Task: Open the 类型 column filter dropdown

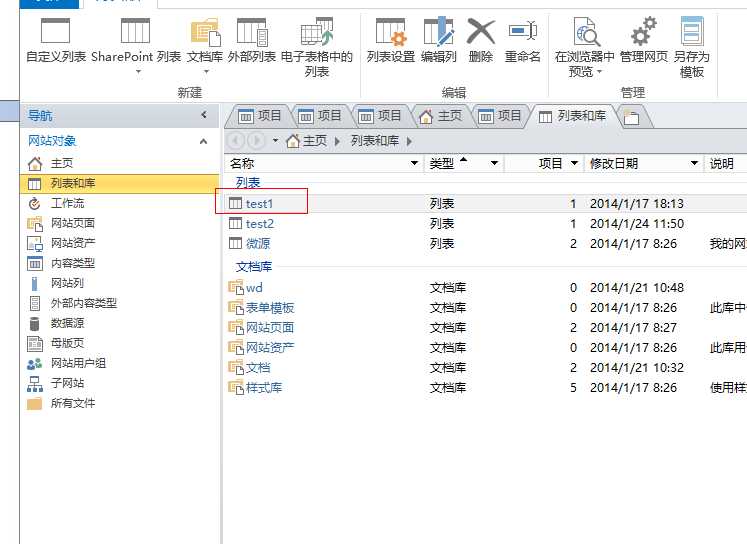Action: 495,163
